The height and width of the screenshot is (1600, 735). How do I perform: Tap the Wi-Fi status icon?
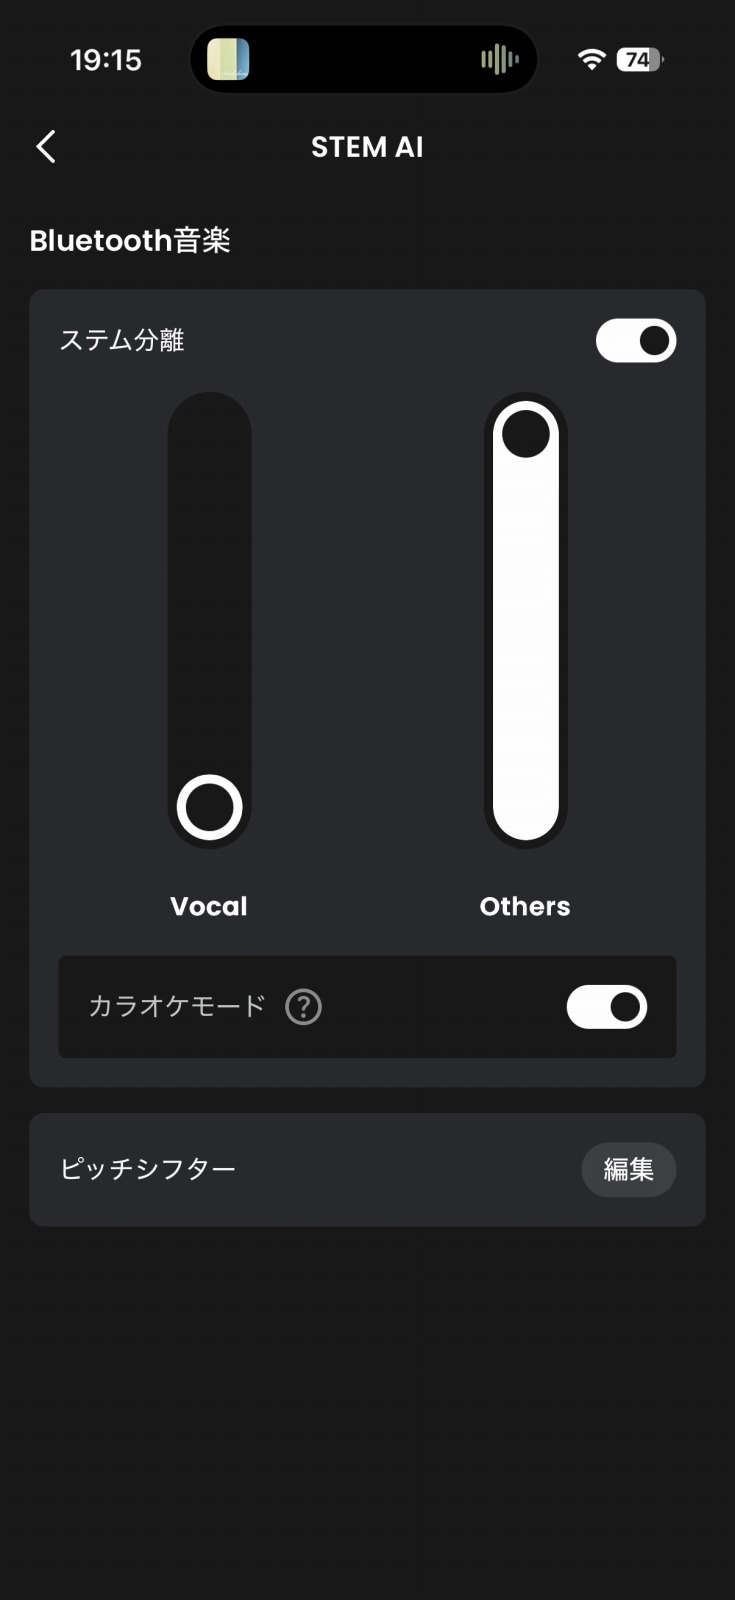point(591,60)
